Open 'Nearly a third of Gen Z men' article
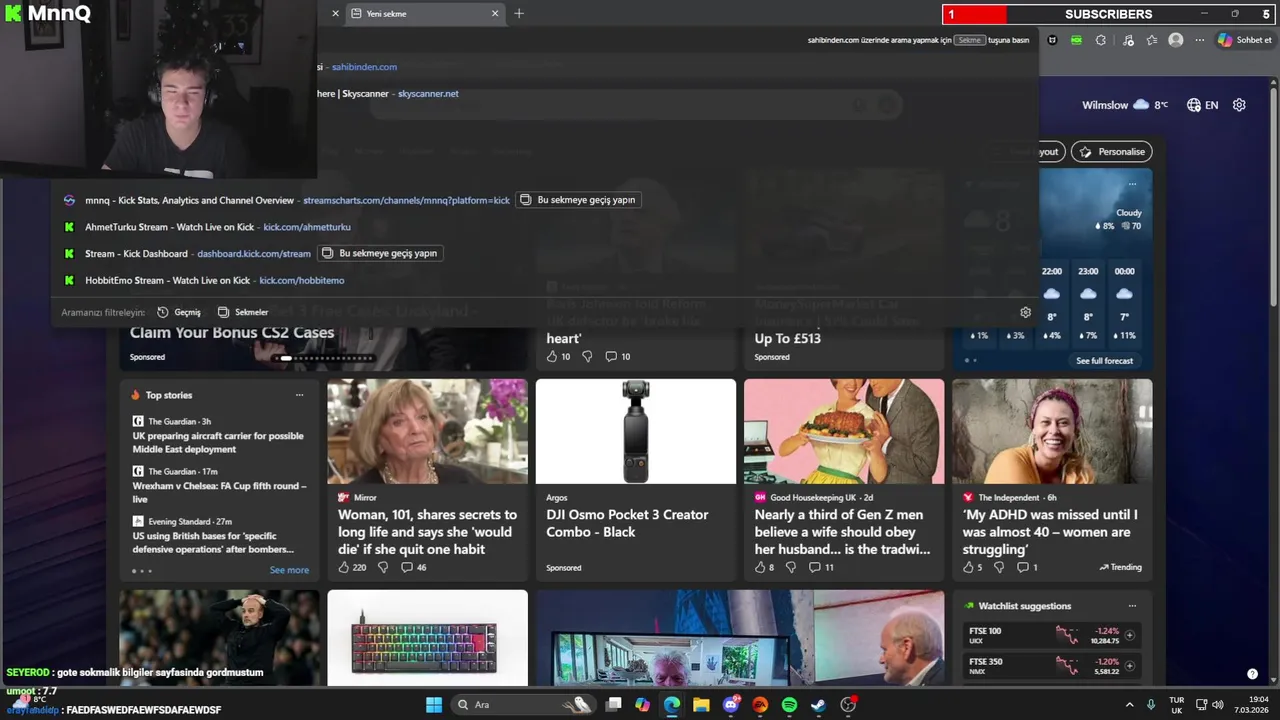 (842, 532)
